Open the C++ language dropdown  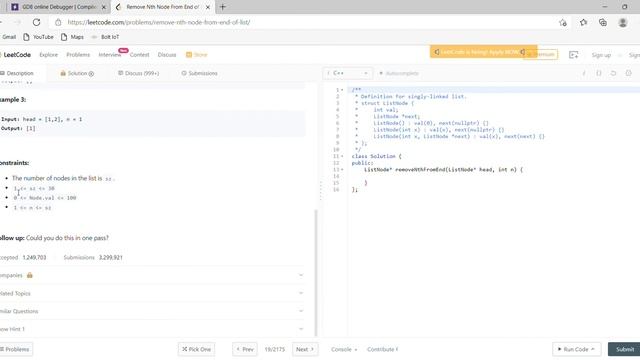point(347,73)
